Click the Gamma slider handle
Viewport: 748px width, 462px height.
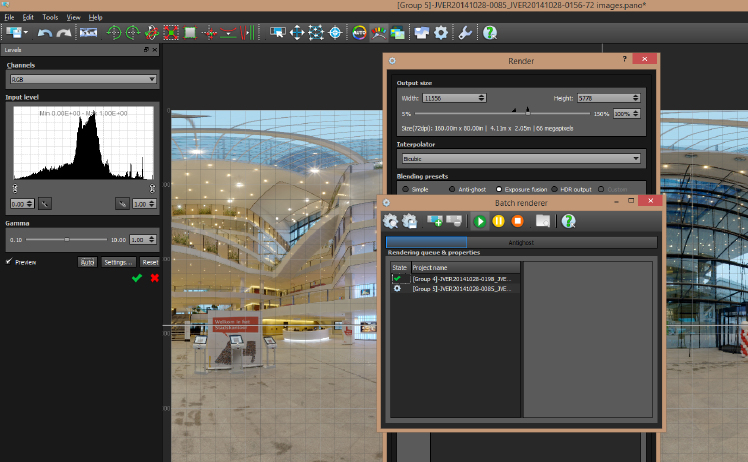click(x=67, y=239)
